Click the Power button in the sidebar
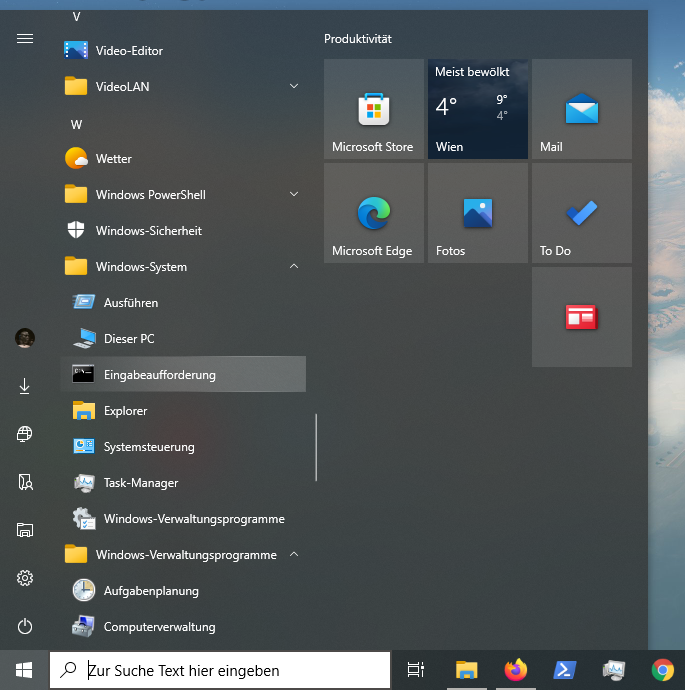 click(25, 626)
